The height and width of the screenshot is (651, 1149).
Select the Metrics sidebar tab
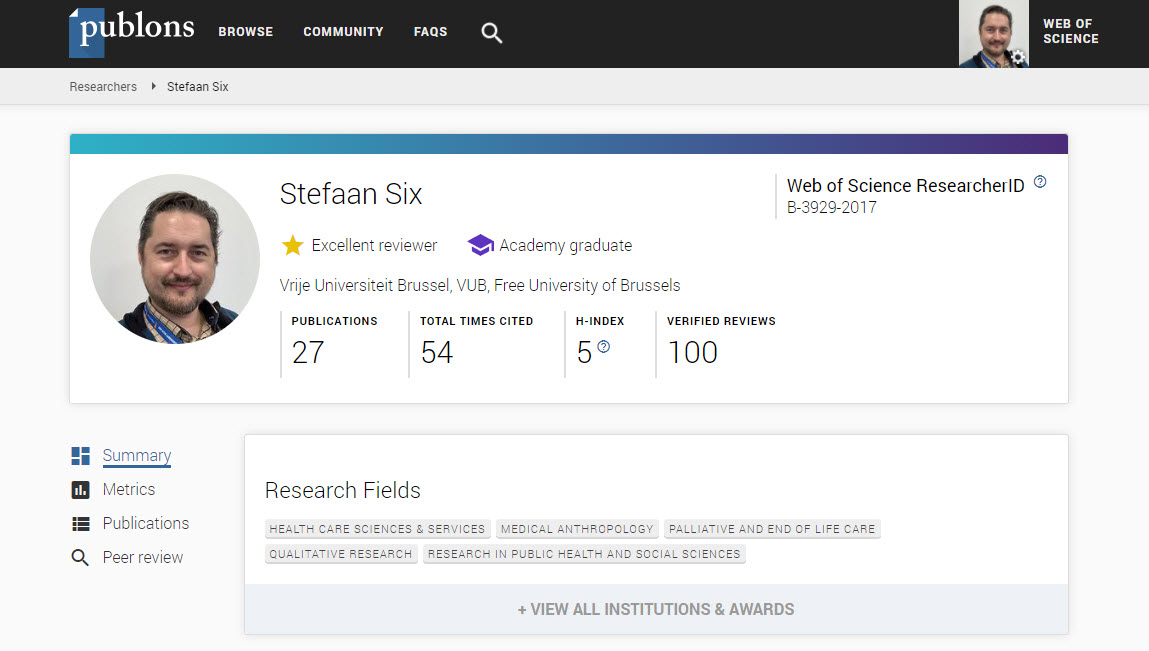(x=129, y=490)
